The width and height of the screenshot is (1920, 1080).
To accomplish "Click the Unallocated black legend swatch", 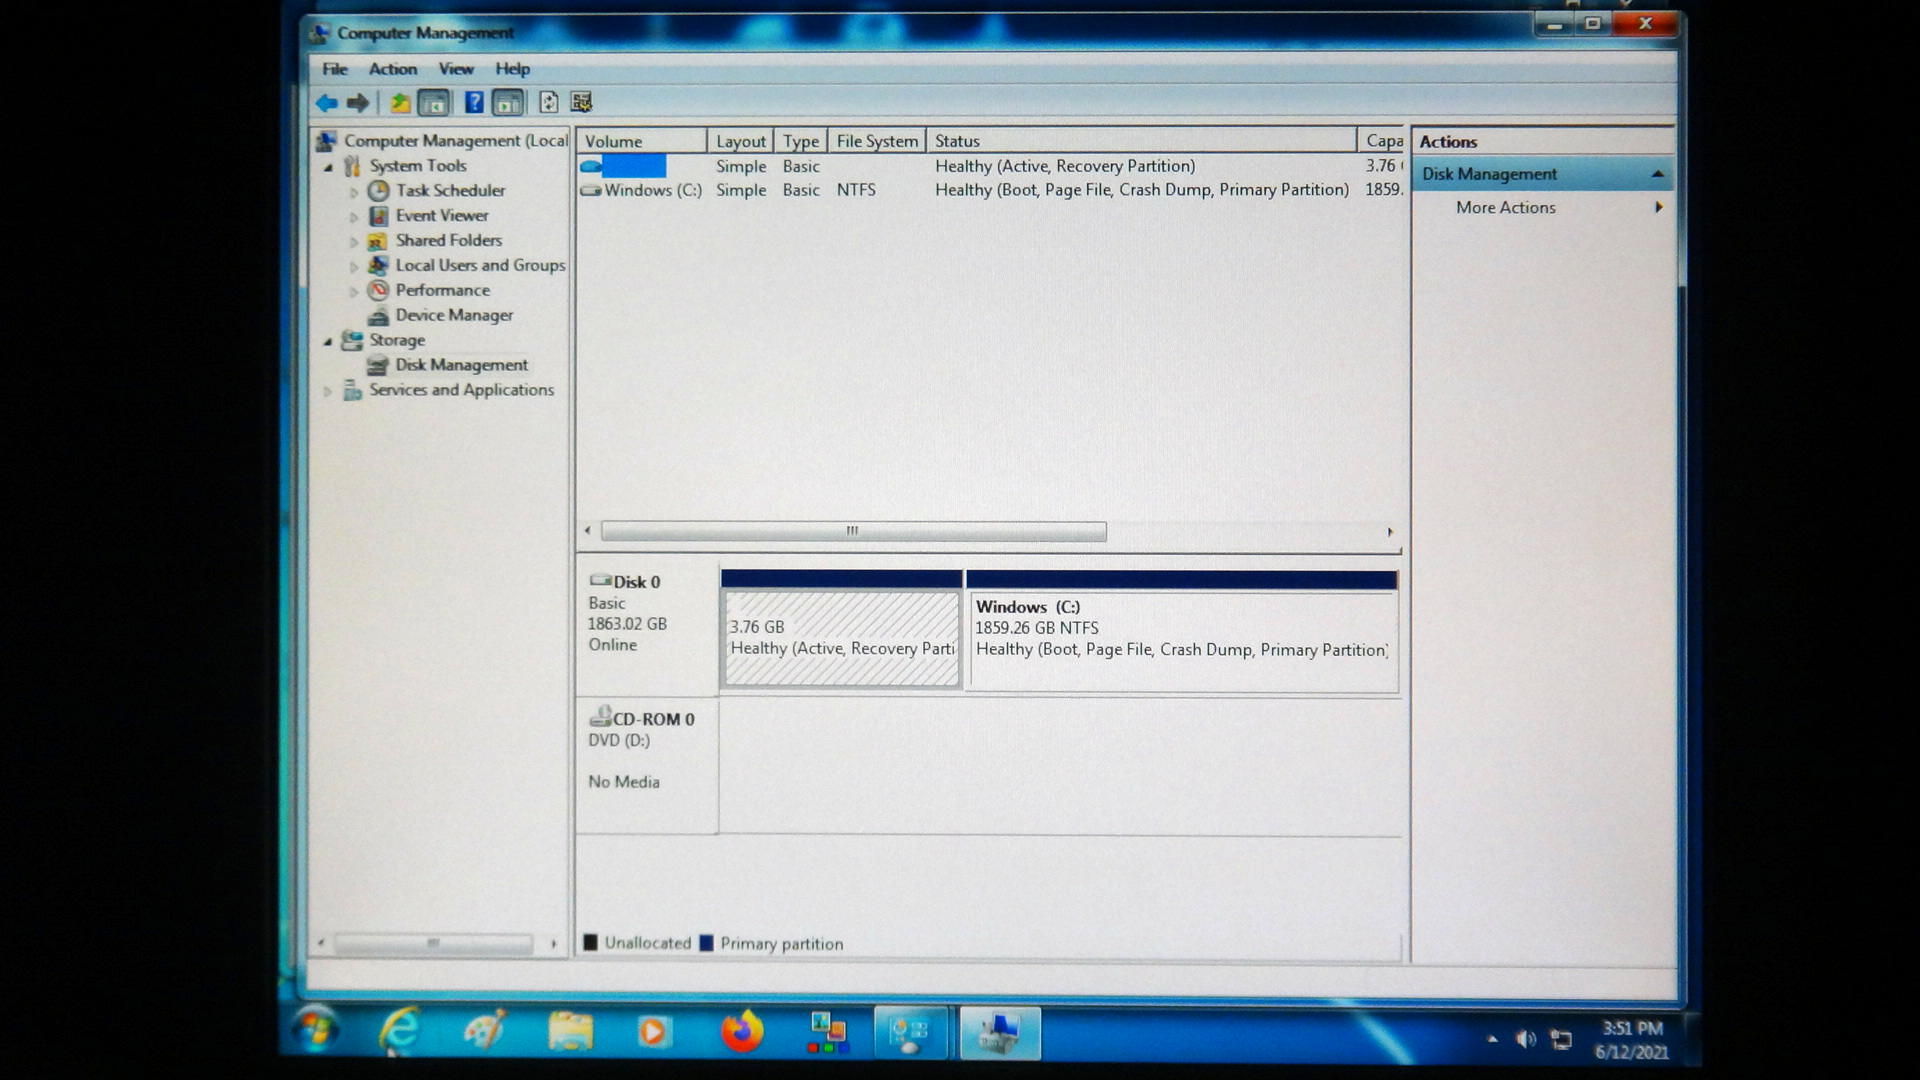I will click(591, 943).
